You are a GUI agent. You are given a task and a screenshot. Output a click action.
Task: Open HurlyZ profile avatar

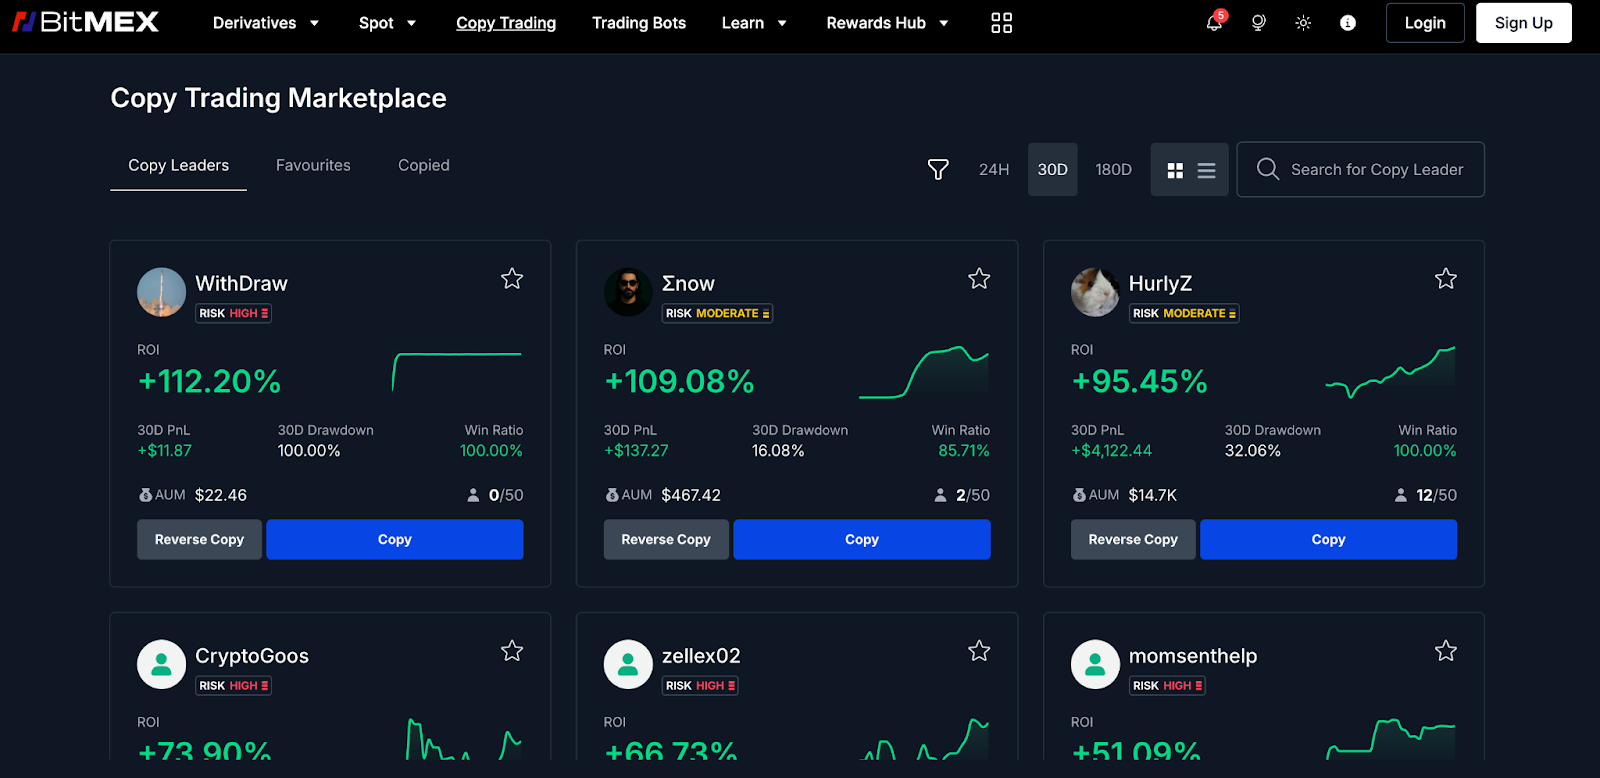(x=1095, y=292)
